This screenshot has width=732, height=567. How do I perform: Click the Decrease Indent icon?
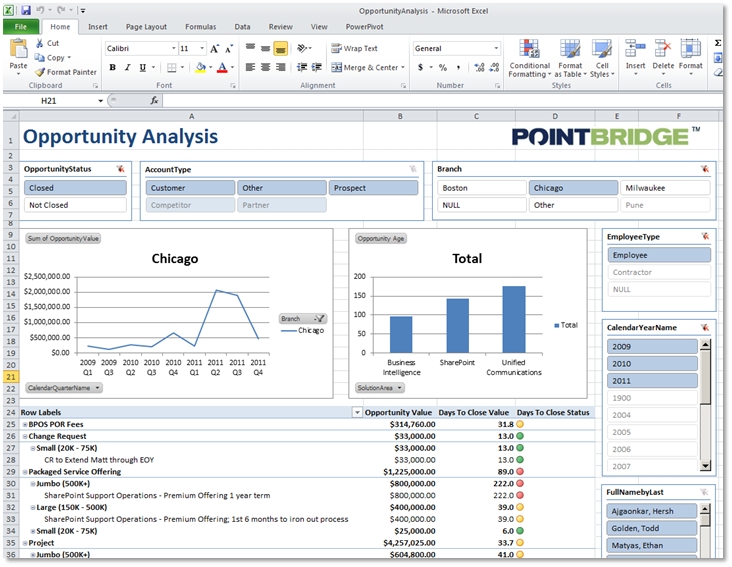point(302,68)
